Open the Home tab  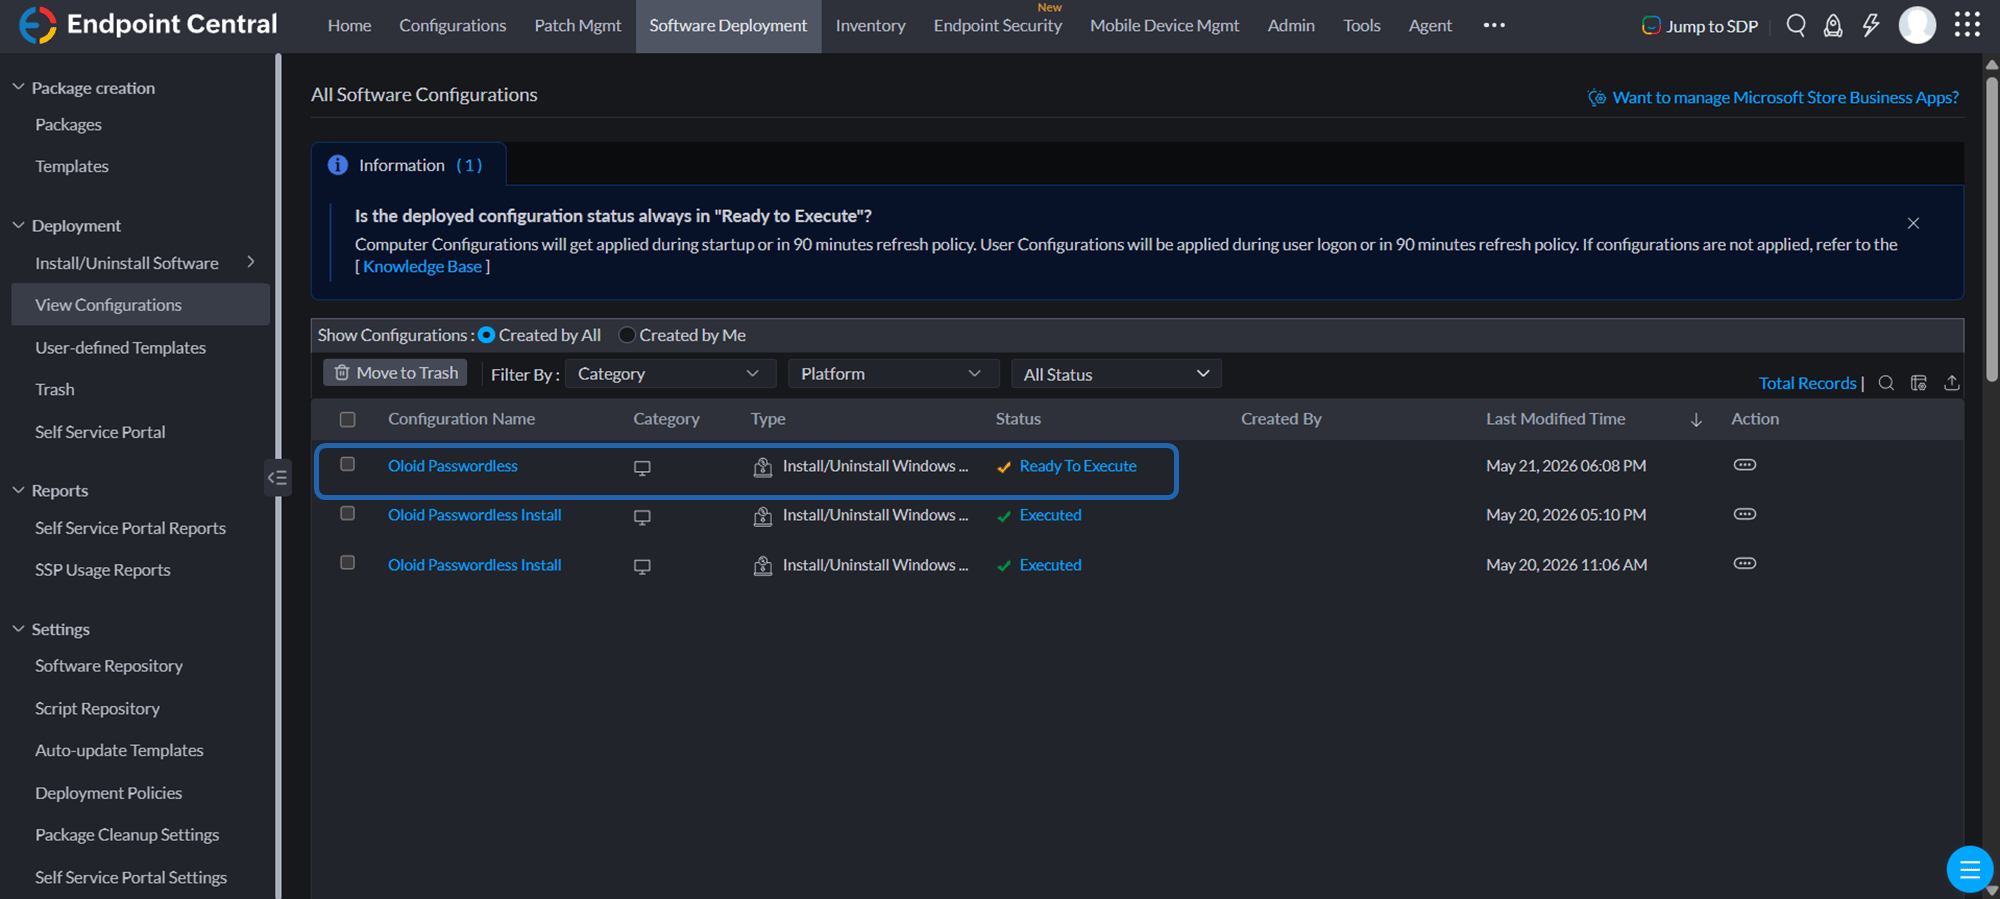point(349,25)
